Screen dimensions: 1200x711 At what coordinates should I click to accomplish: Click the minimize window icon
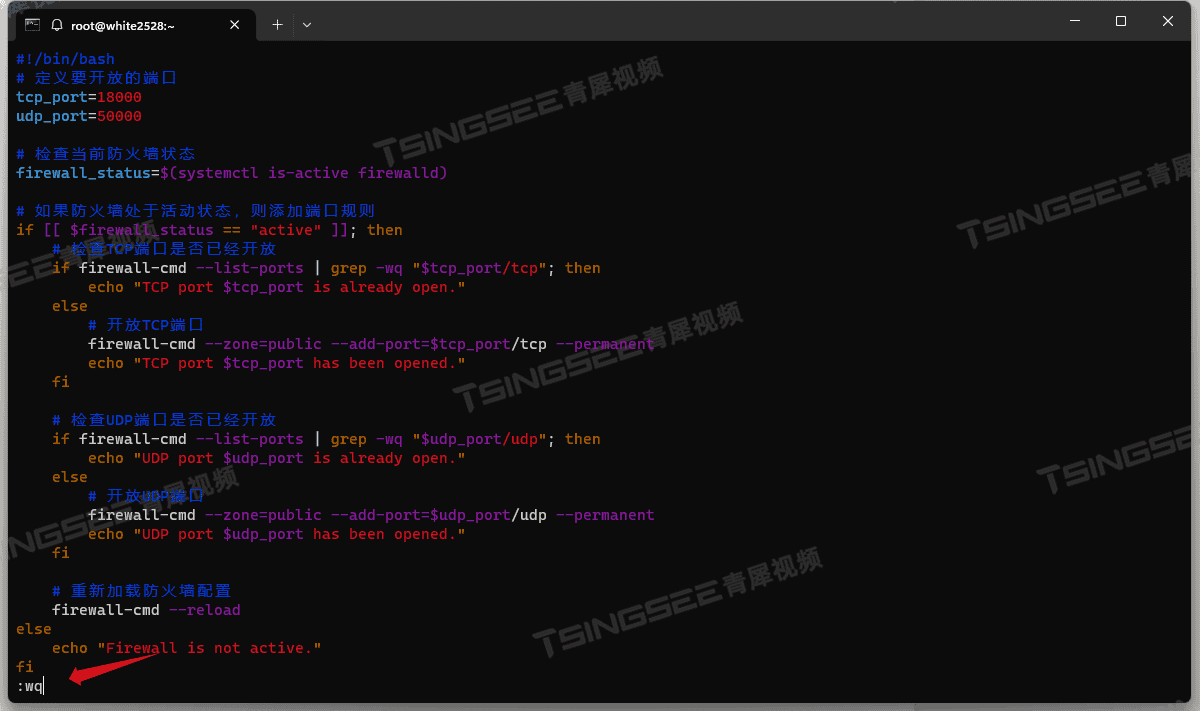click(x=1074, y=20)
